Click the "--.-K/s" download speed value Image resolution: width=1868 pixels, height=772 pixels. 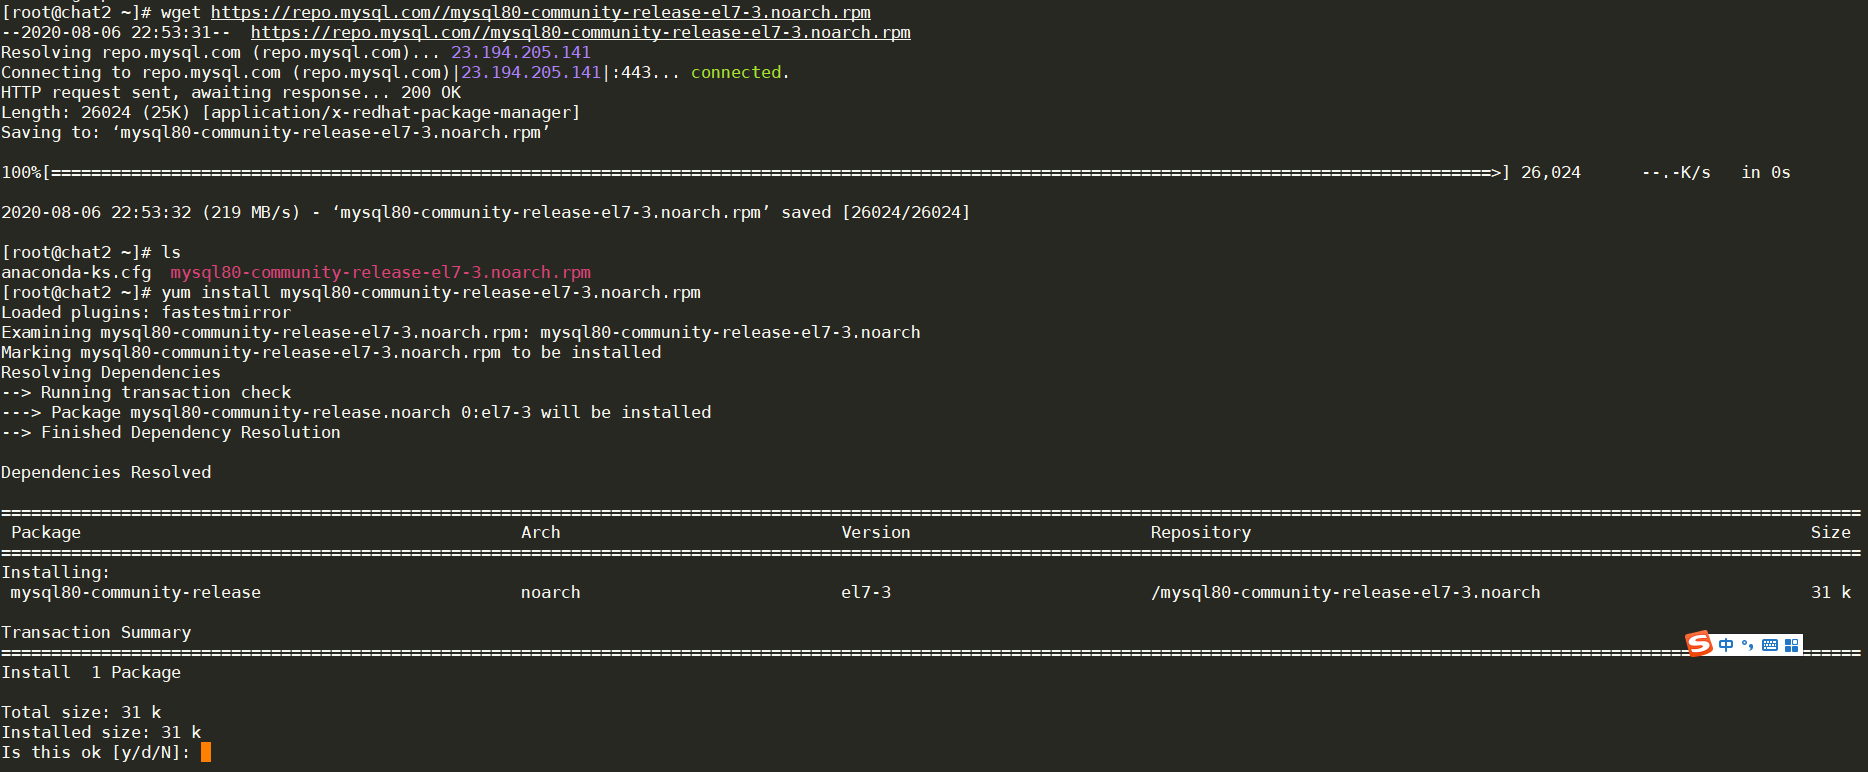point(1676,172)
